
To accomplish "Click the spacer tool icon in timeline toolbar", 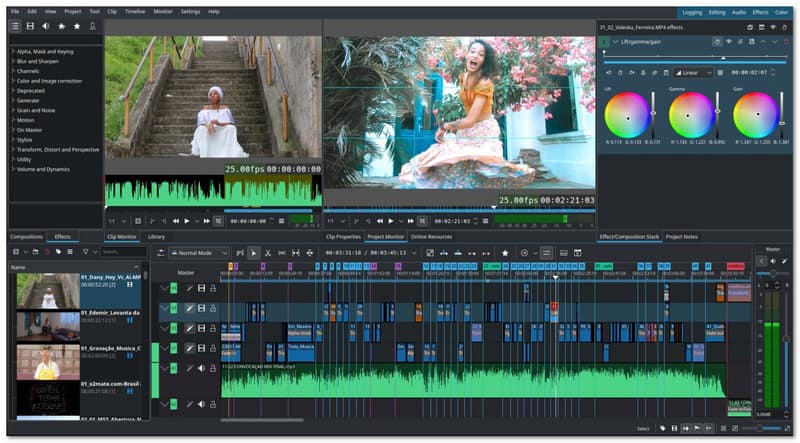I will pos(282,253).
